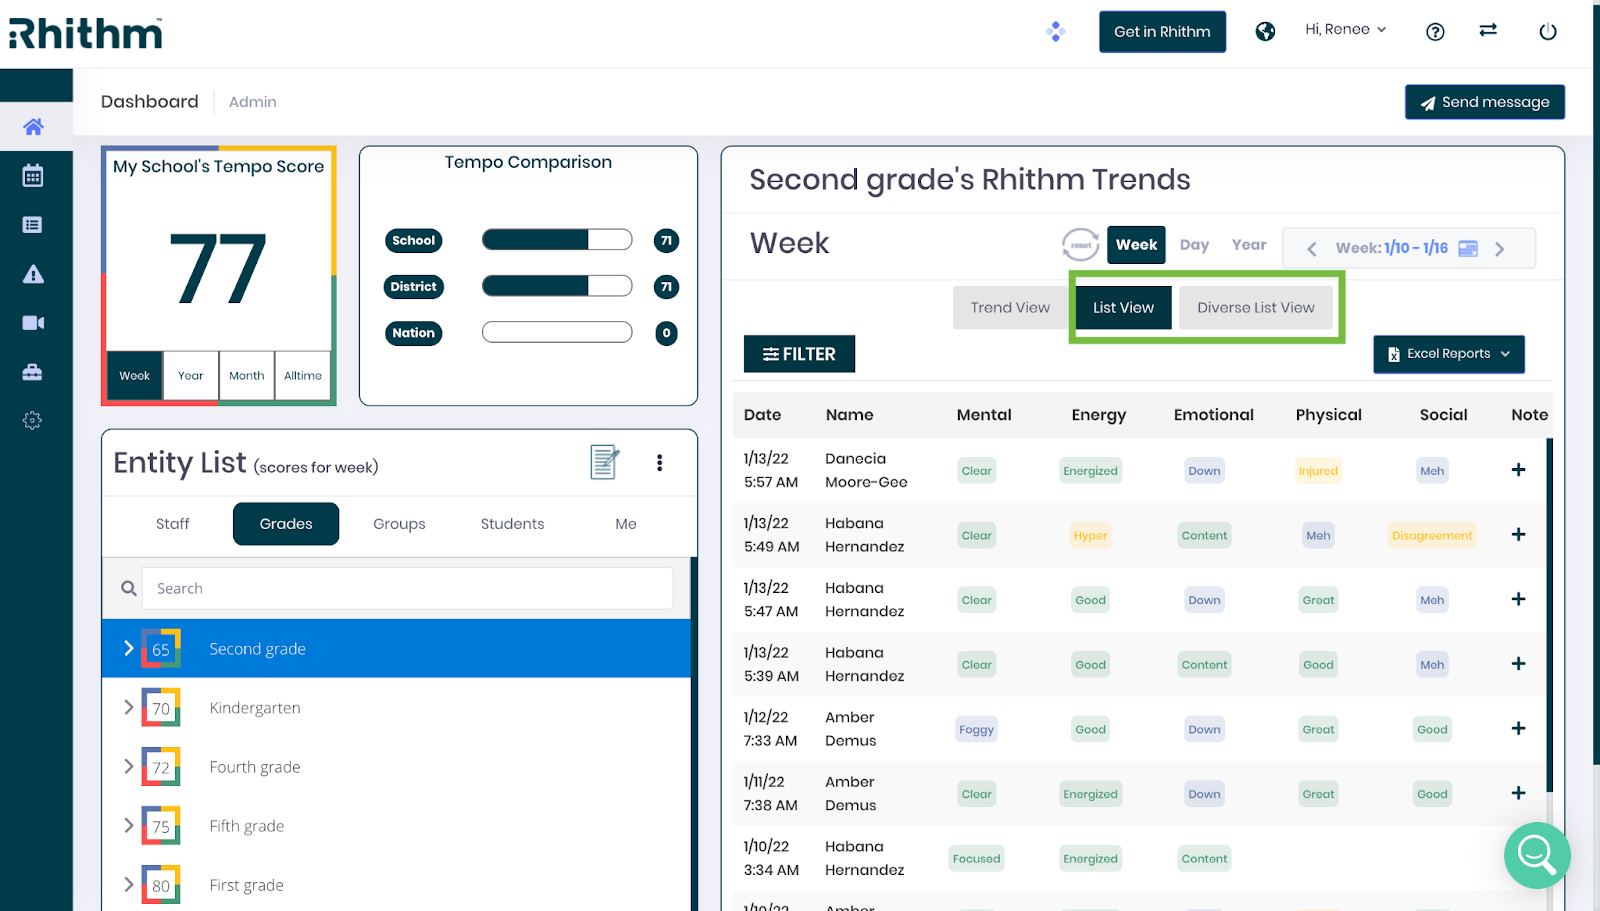Open the help question mark icon
This screenshot has height=911, width=1600.
click(x=1435, y=31)
